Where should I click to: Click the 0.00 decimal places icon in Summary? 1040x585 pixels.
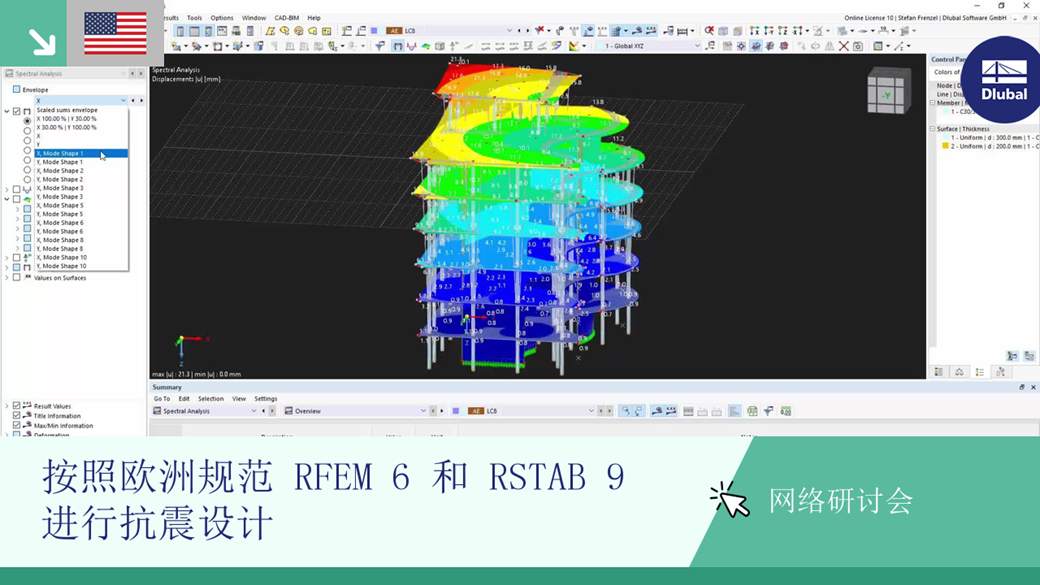click(x=785, y=411)
